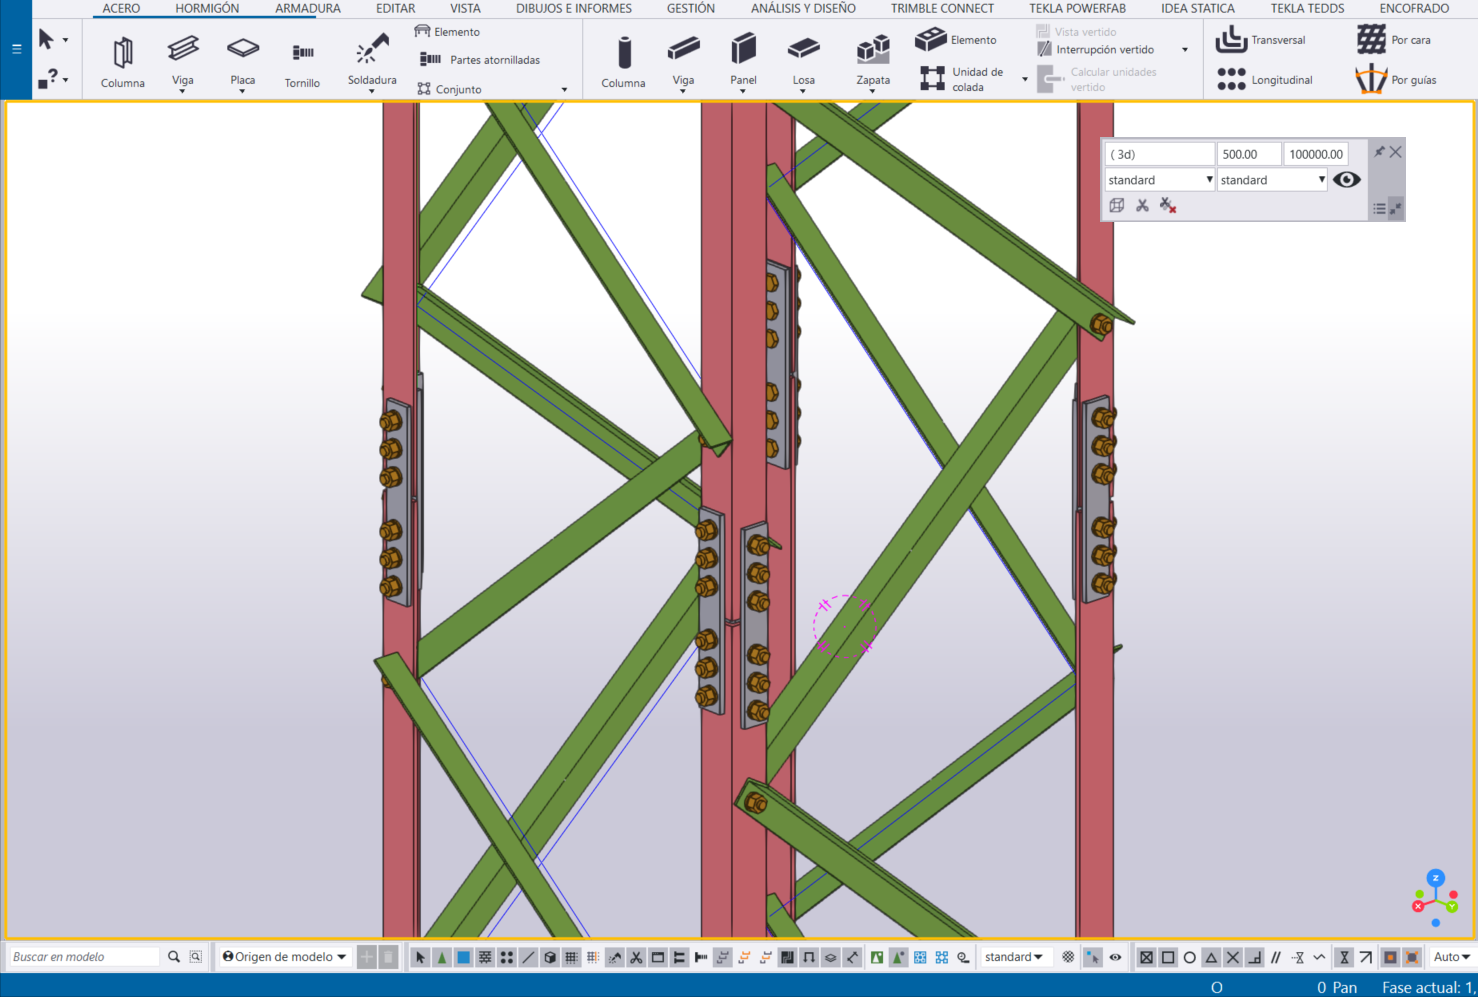Click the view name field showing (3d)
1478x997 pixels.
click(1160, 154)
